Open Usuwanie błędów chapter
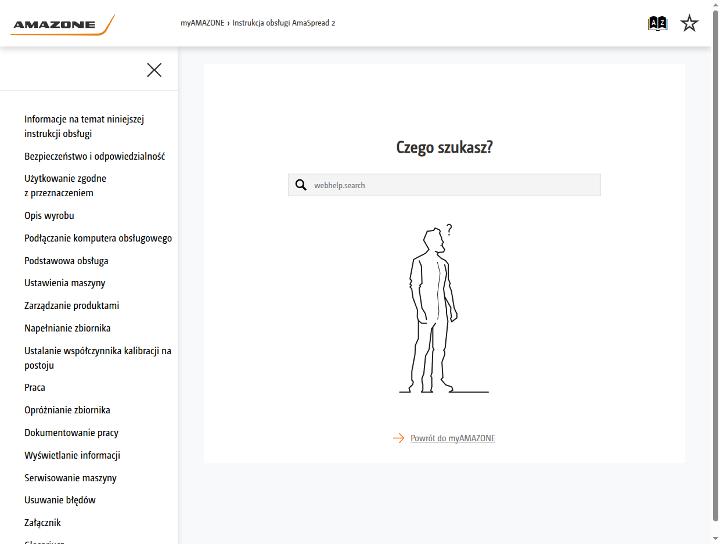 60,500
